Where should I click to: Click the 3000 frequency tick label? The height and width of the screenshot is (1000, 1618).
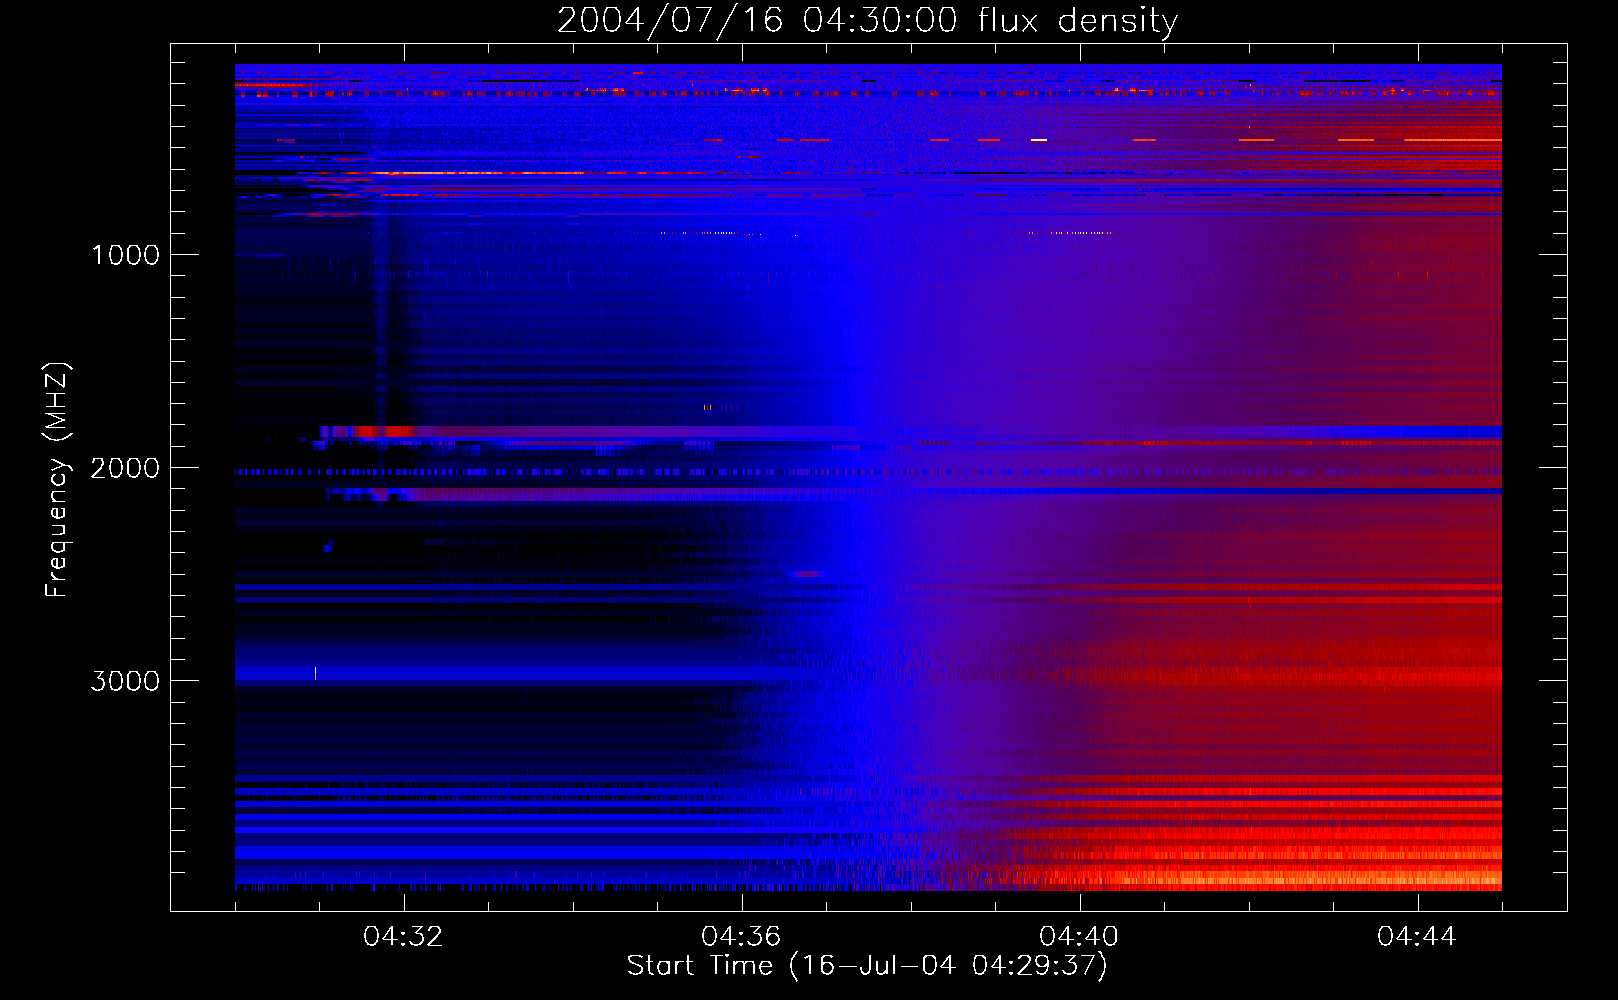point(125,681)
